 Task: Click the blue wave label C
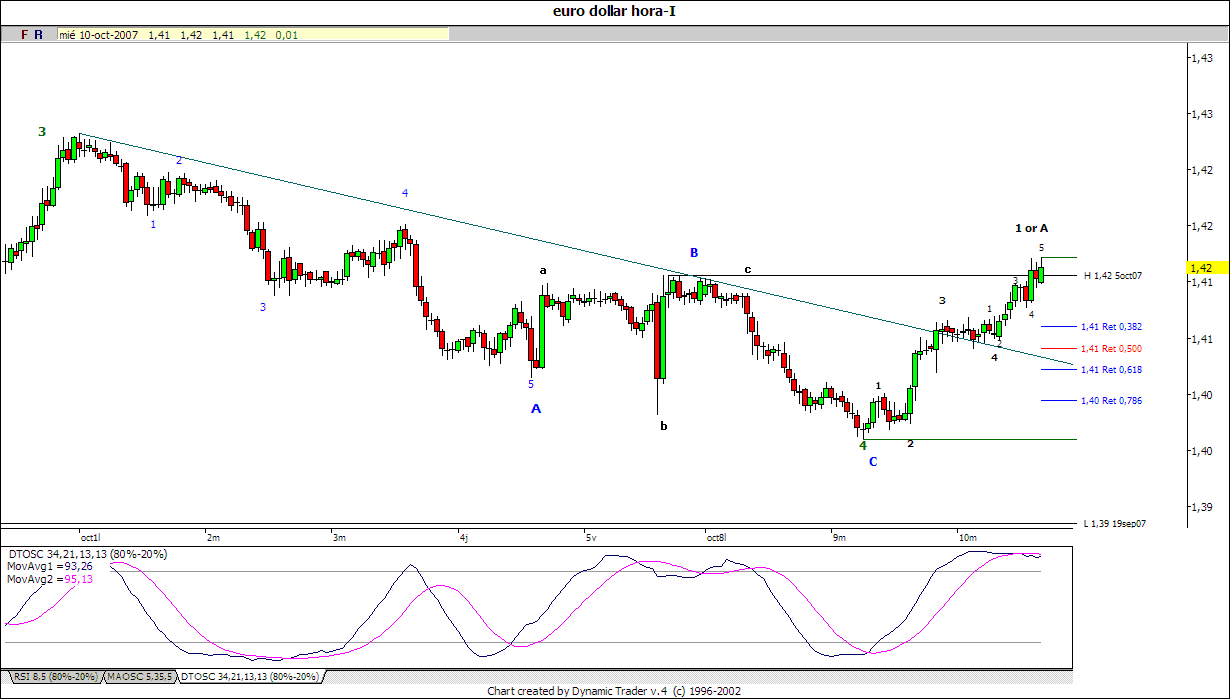[x=873, y=461]
